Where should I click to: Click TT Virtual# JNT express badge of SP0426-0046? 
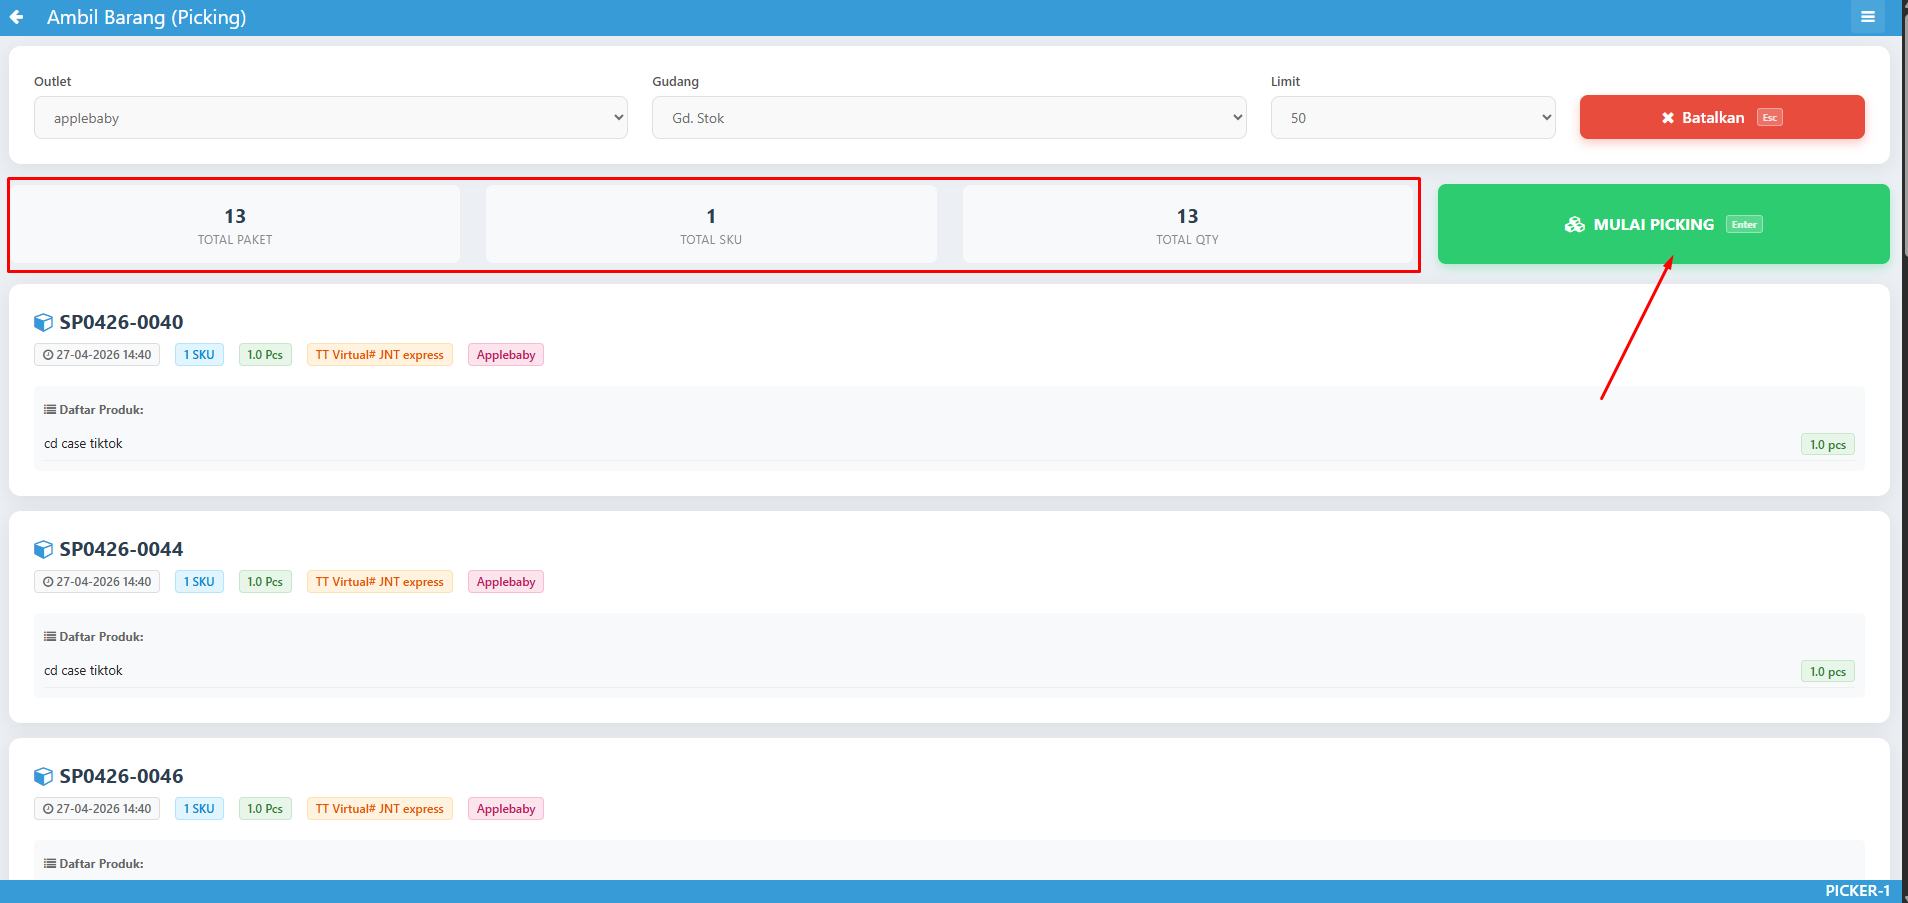pos(380,809)
